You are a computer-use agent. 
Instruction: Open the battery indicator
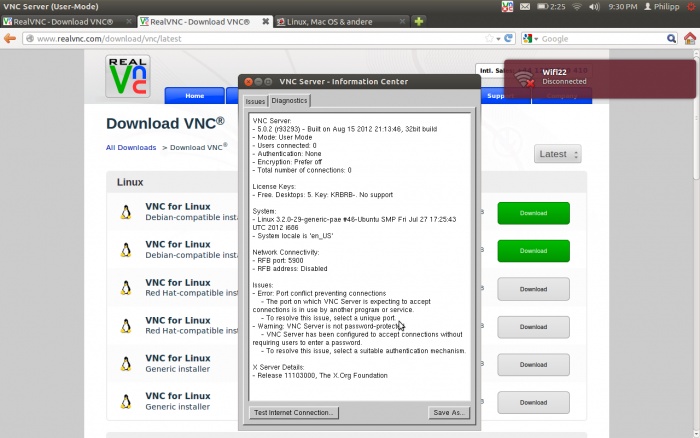tap(551, 6)
